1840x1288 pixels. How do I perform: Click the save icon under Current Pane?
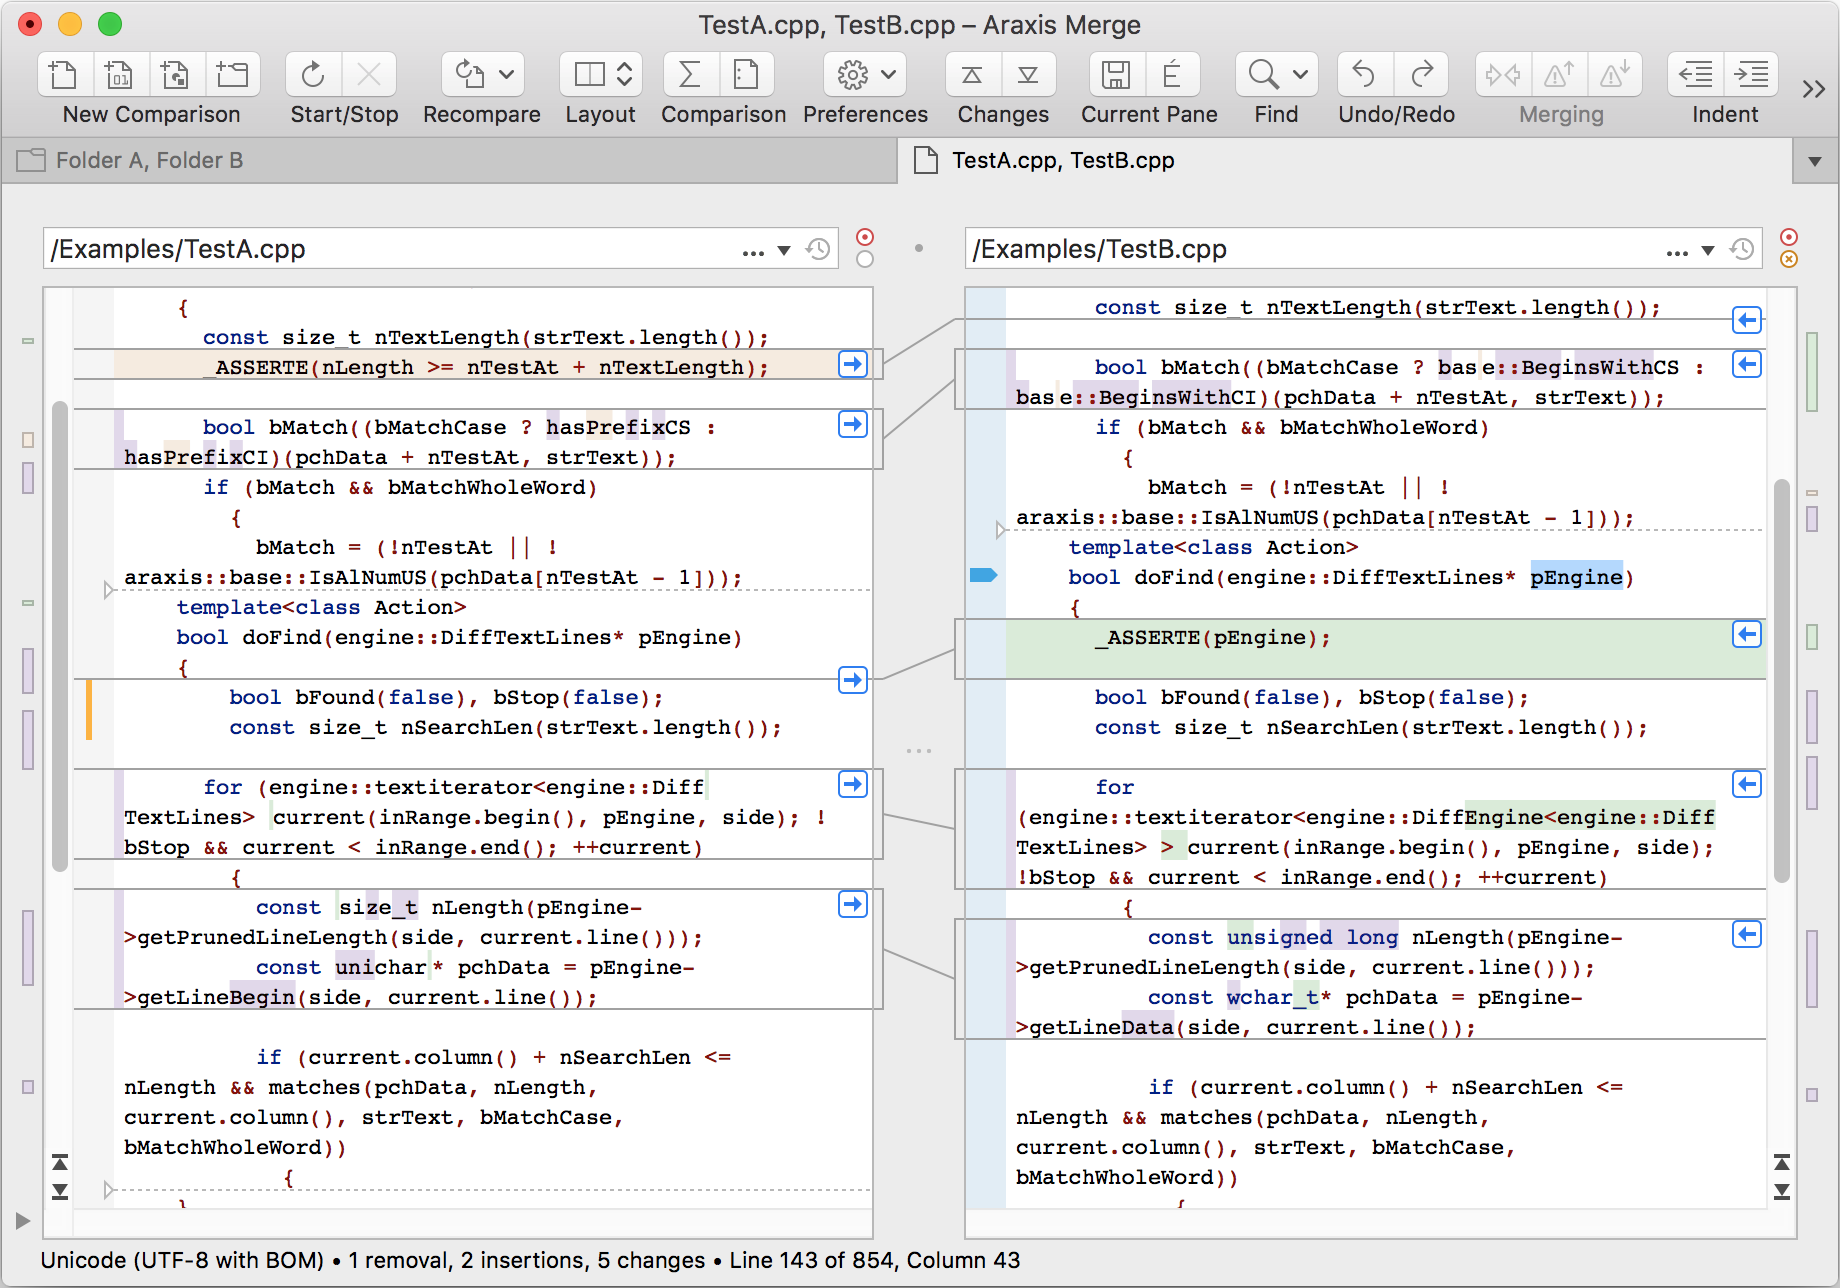pyautogui.click(x=1116, y=74)
